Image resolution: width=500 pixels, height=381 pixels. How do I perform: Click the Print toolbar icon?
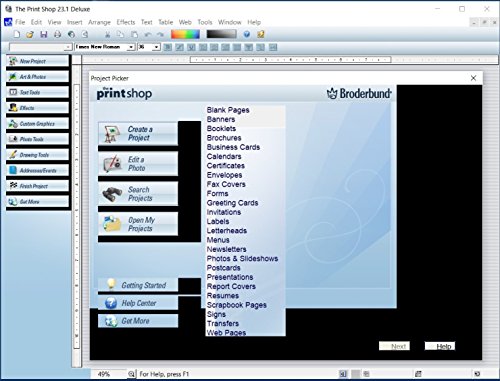pos(57,34)
